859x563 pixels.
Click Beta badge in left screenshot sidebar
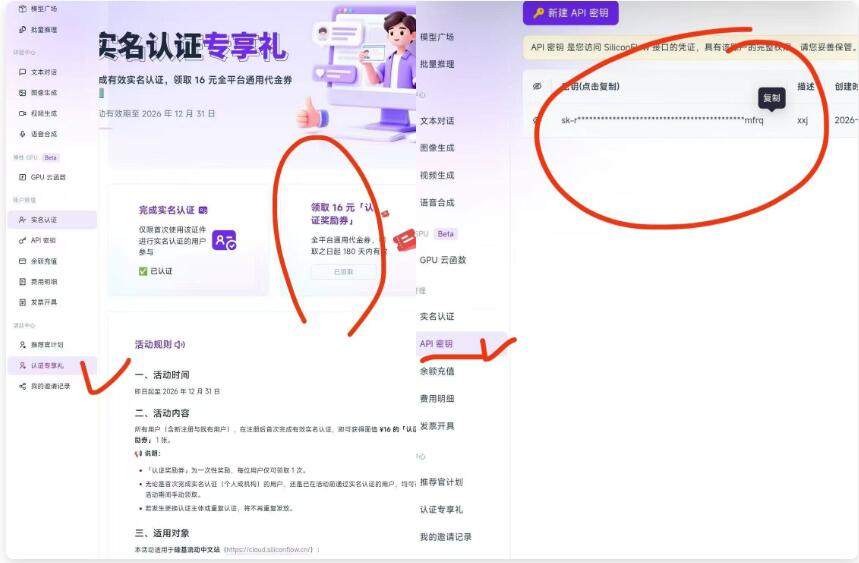(50, 158)
